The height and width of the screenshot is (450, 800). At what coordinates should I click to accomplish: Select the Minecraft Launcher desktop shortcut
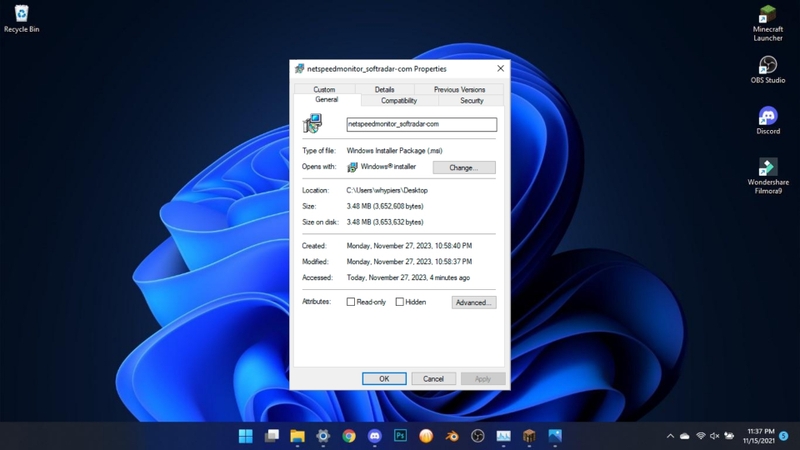767,23
